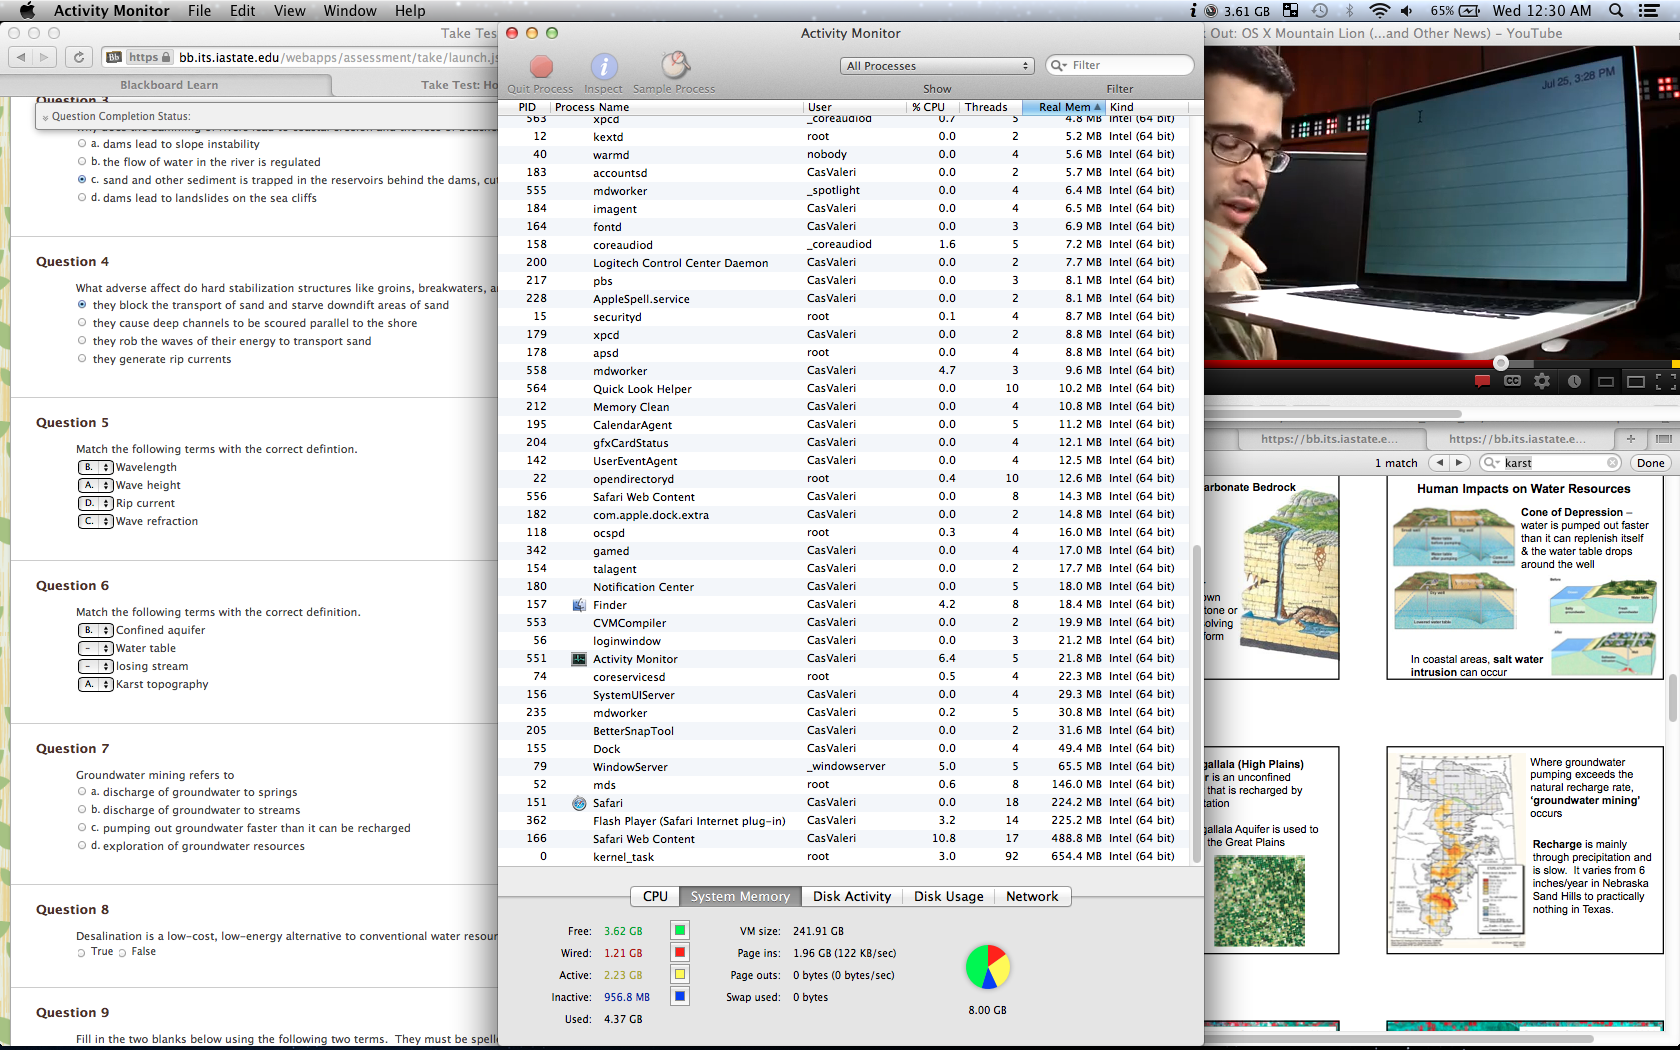Image resolution: width=1680 pixels, height=1050 pixels.
Task: Click the green Free memory color swatch
Action: (679, 931)
